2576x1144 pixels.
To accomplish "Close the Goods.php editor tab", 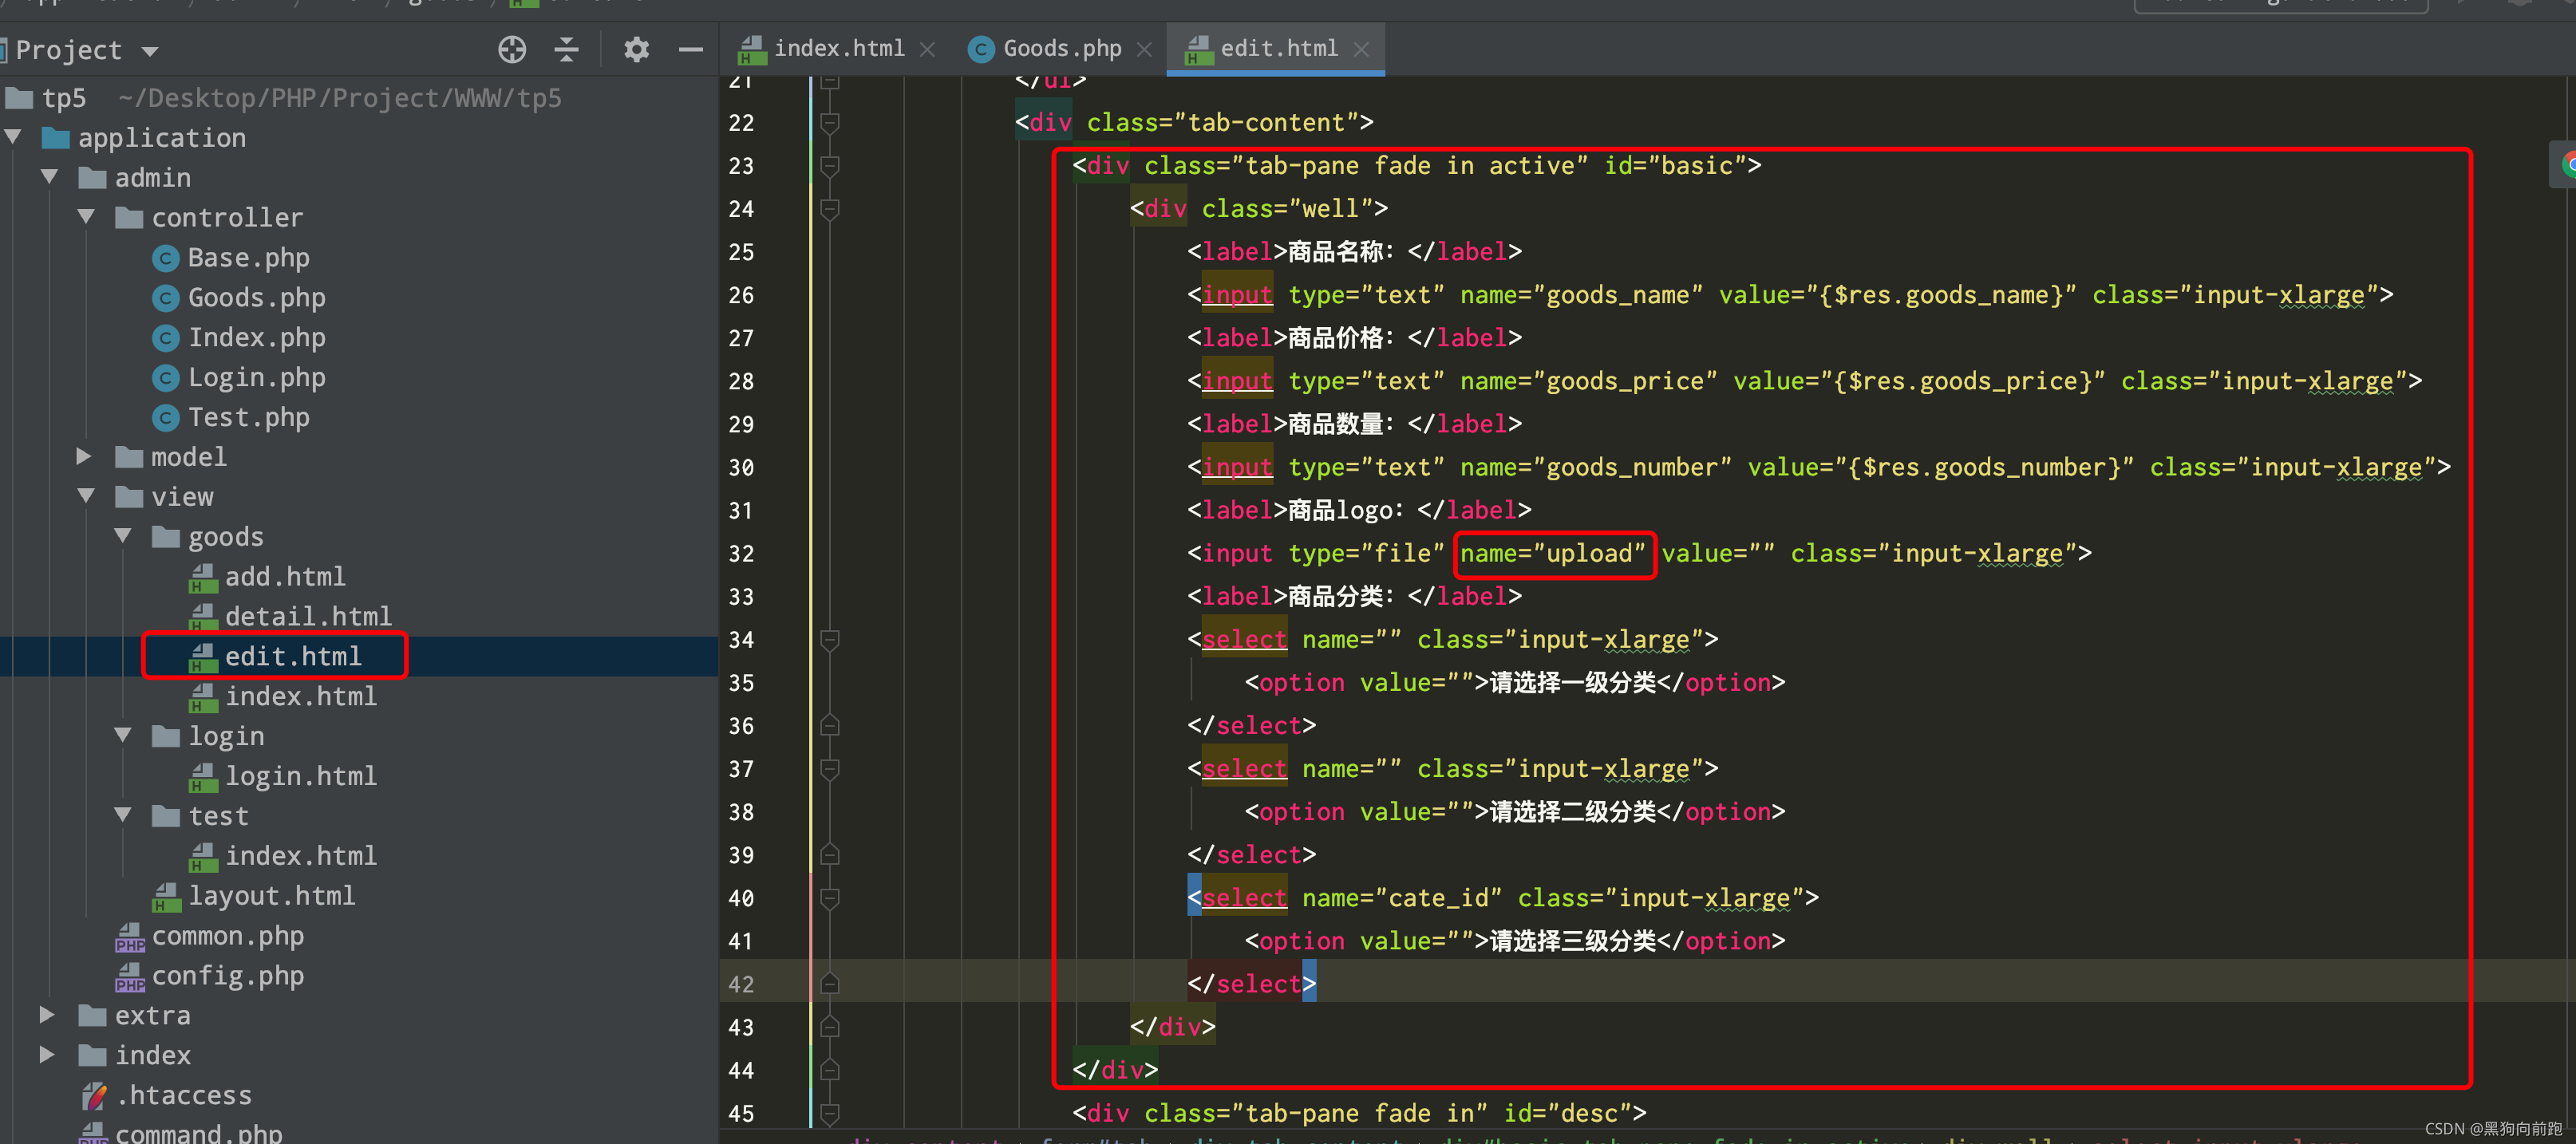I will pos(1144,49).
